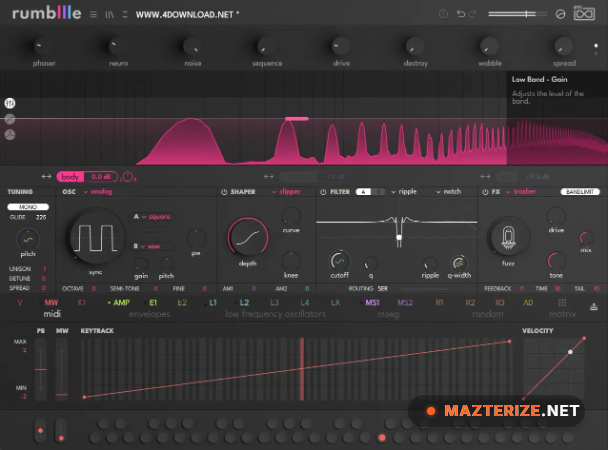Open the filter notch mode dropdown
The height and width of the screenshot is (450, 608).
(449, 191)
